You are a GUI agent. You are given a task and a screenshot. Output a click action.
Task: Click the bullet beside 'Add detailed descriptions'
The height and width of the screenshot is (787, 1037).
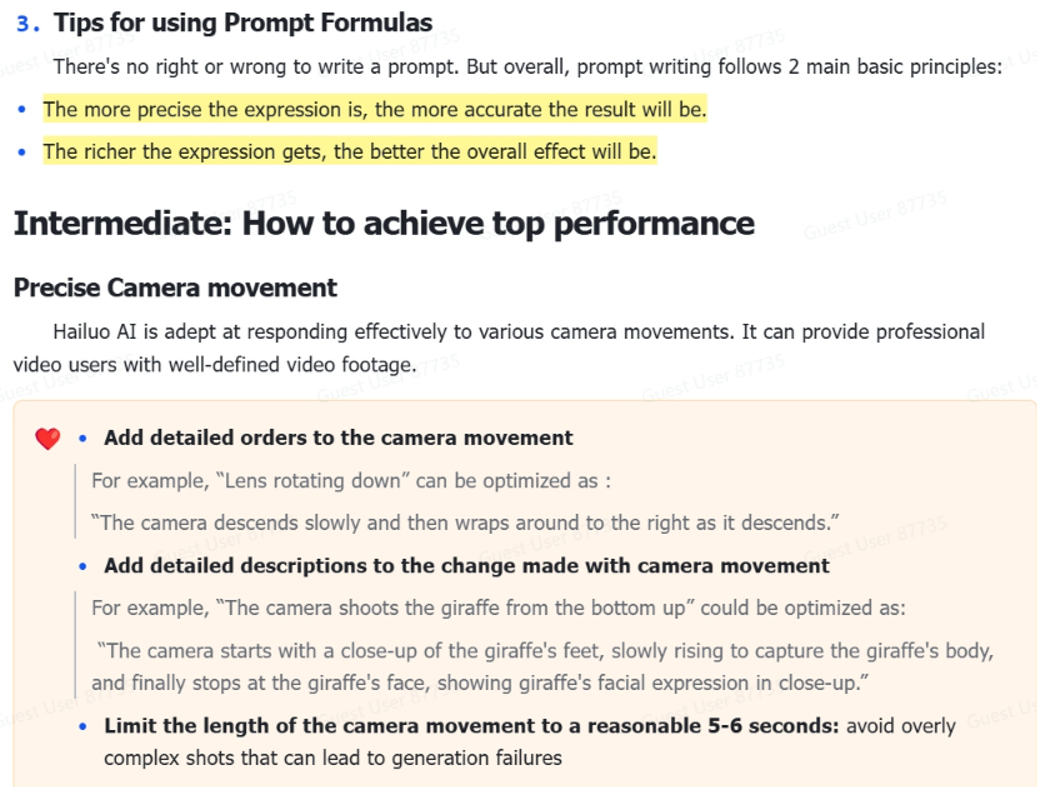pyautogui.click(x=83, y=566)
